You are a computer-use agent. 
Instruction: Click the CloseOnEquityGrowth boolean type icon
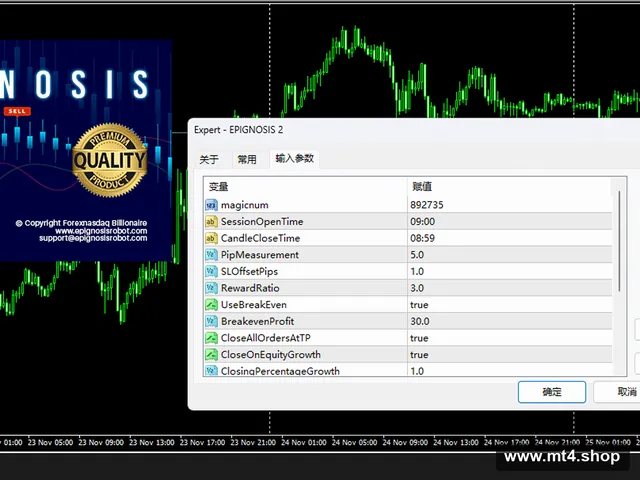(x=211, y=355)
